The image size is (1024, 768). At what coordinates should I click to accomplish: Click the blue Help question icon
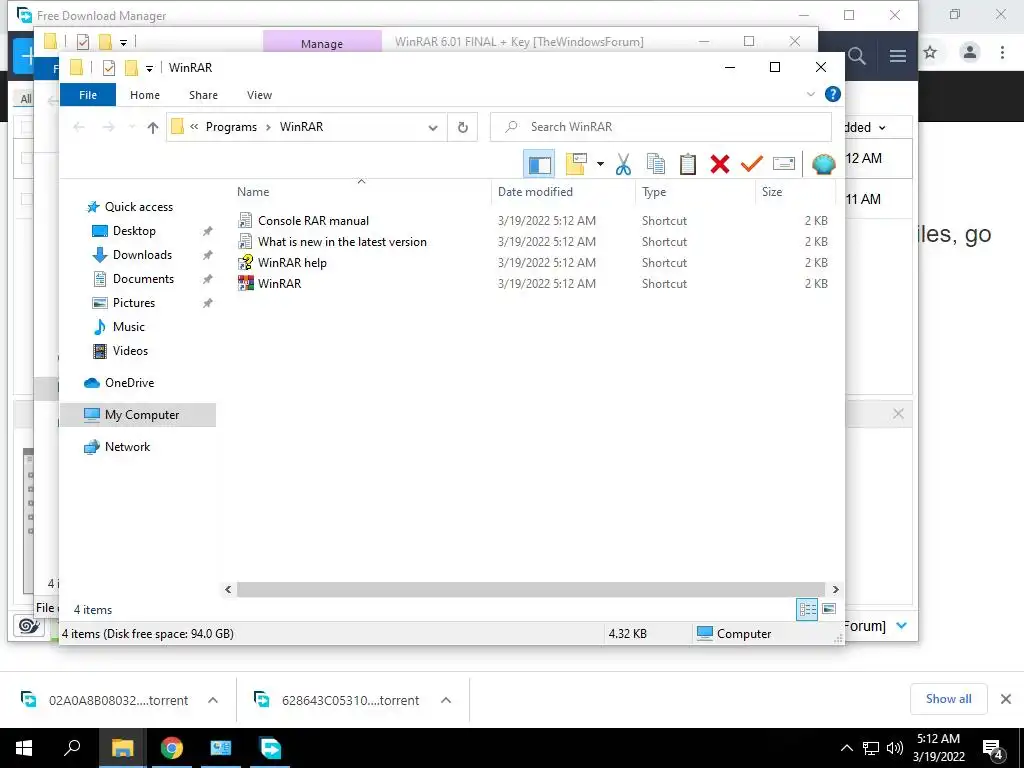[833, 95]
